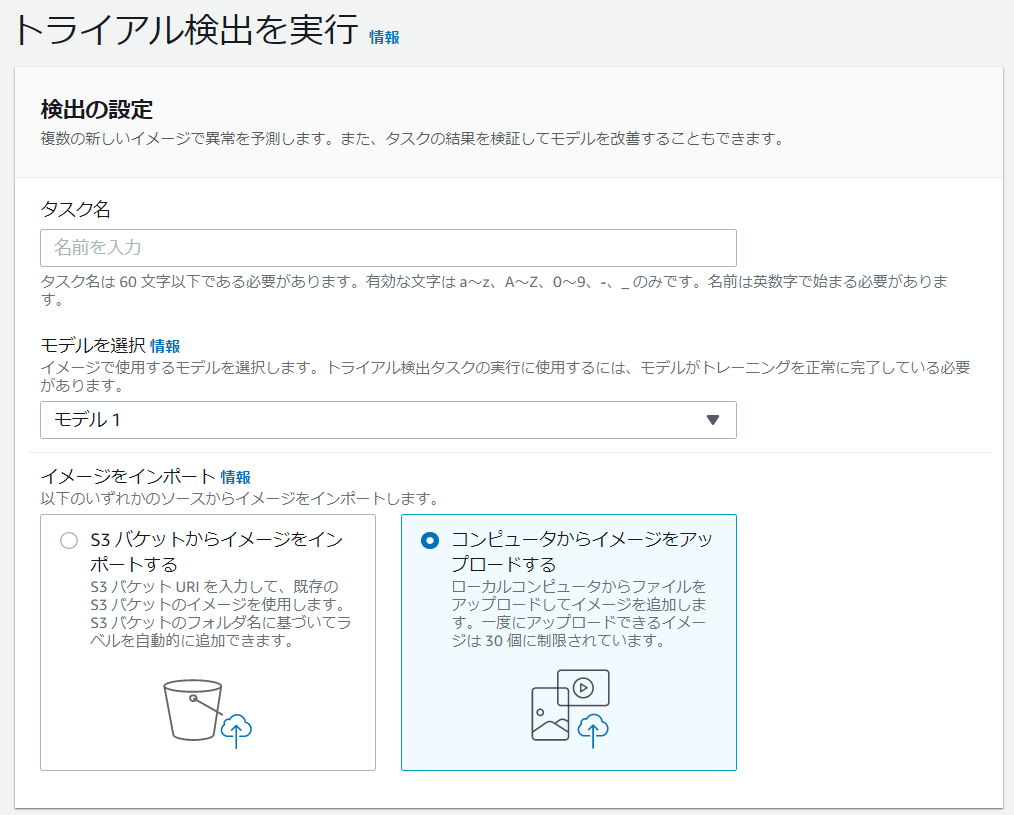Click the 情報 link beside the page title
The height and width of the screenshot is (815, 1014).
384,38
